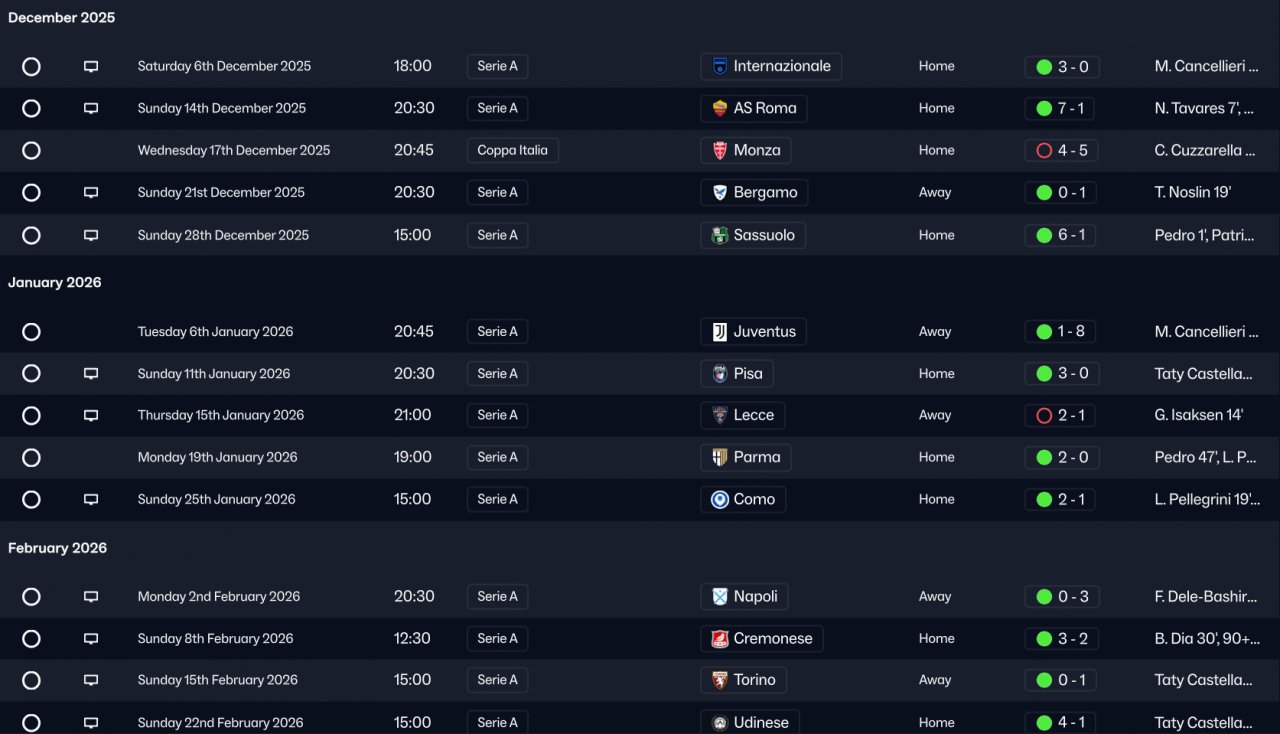Click the Monza club crest icon
Viewport: 1280px width, 734px height.
[720, 150]
